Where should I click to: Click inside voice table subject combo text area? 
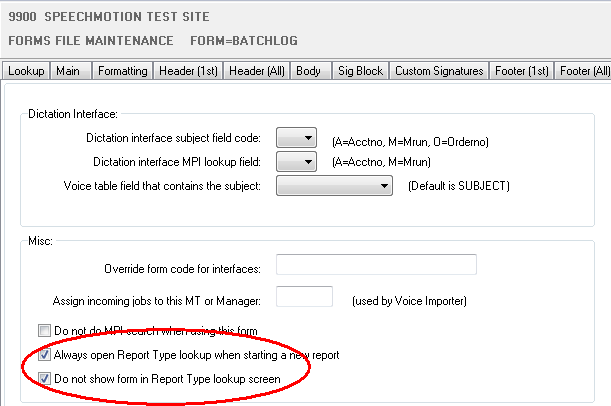click(326, 186)
